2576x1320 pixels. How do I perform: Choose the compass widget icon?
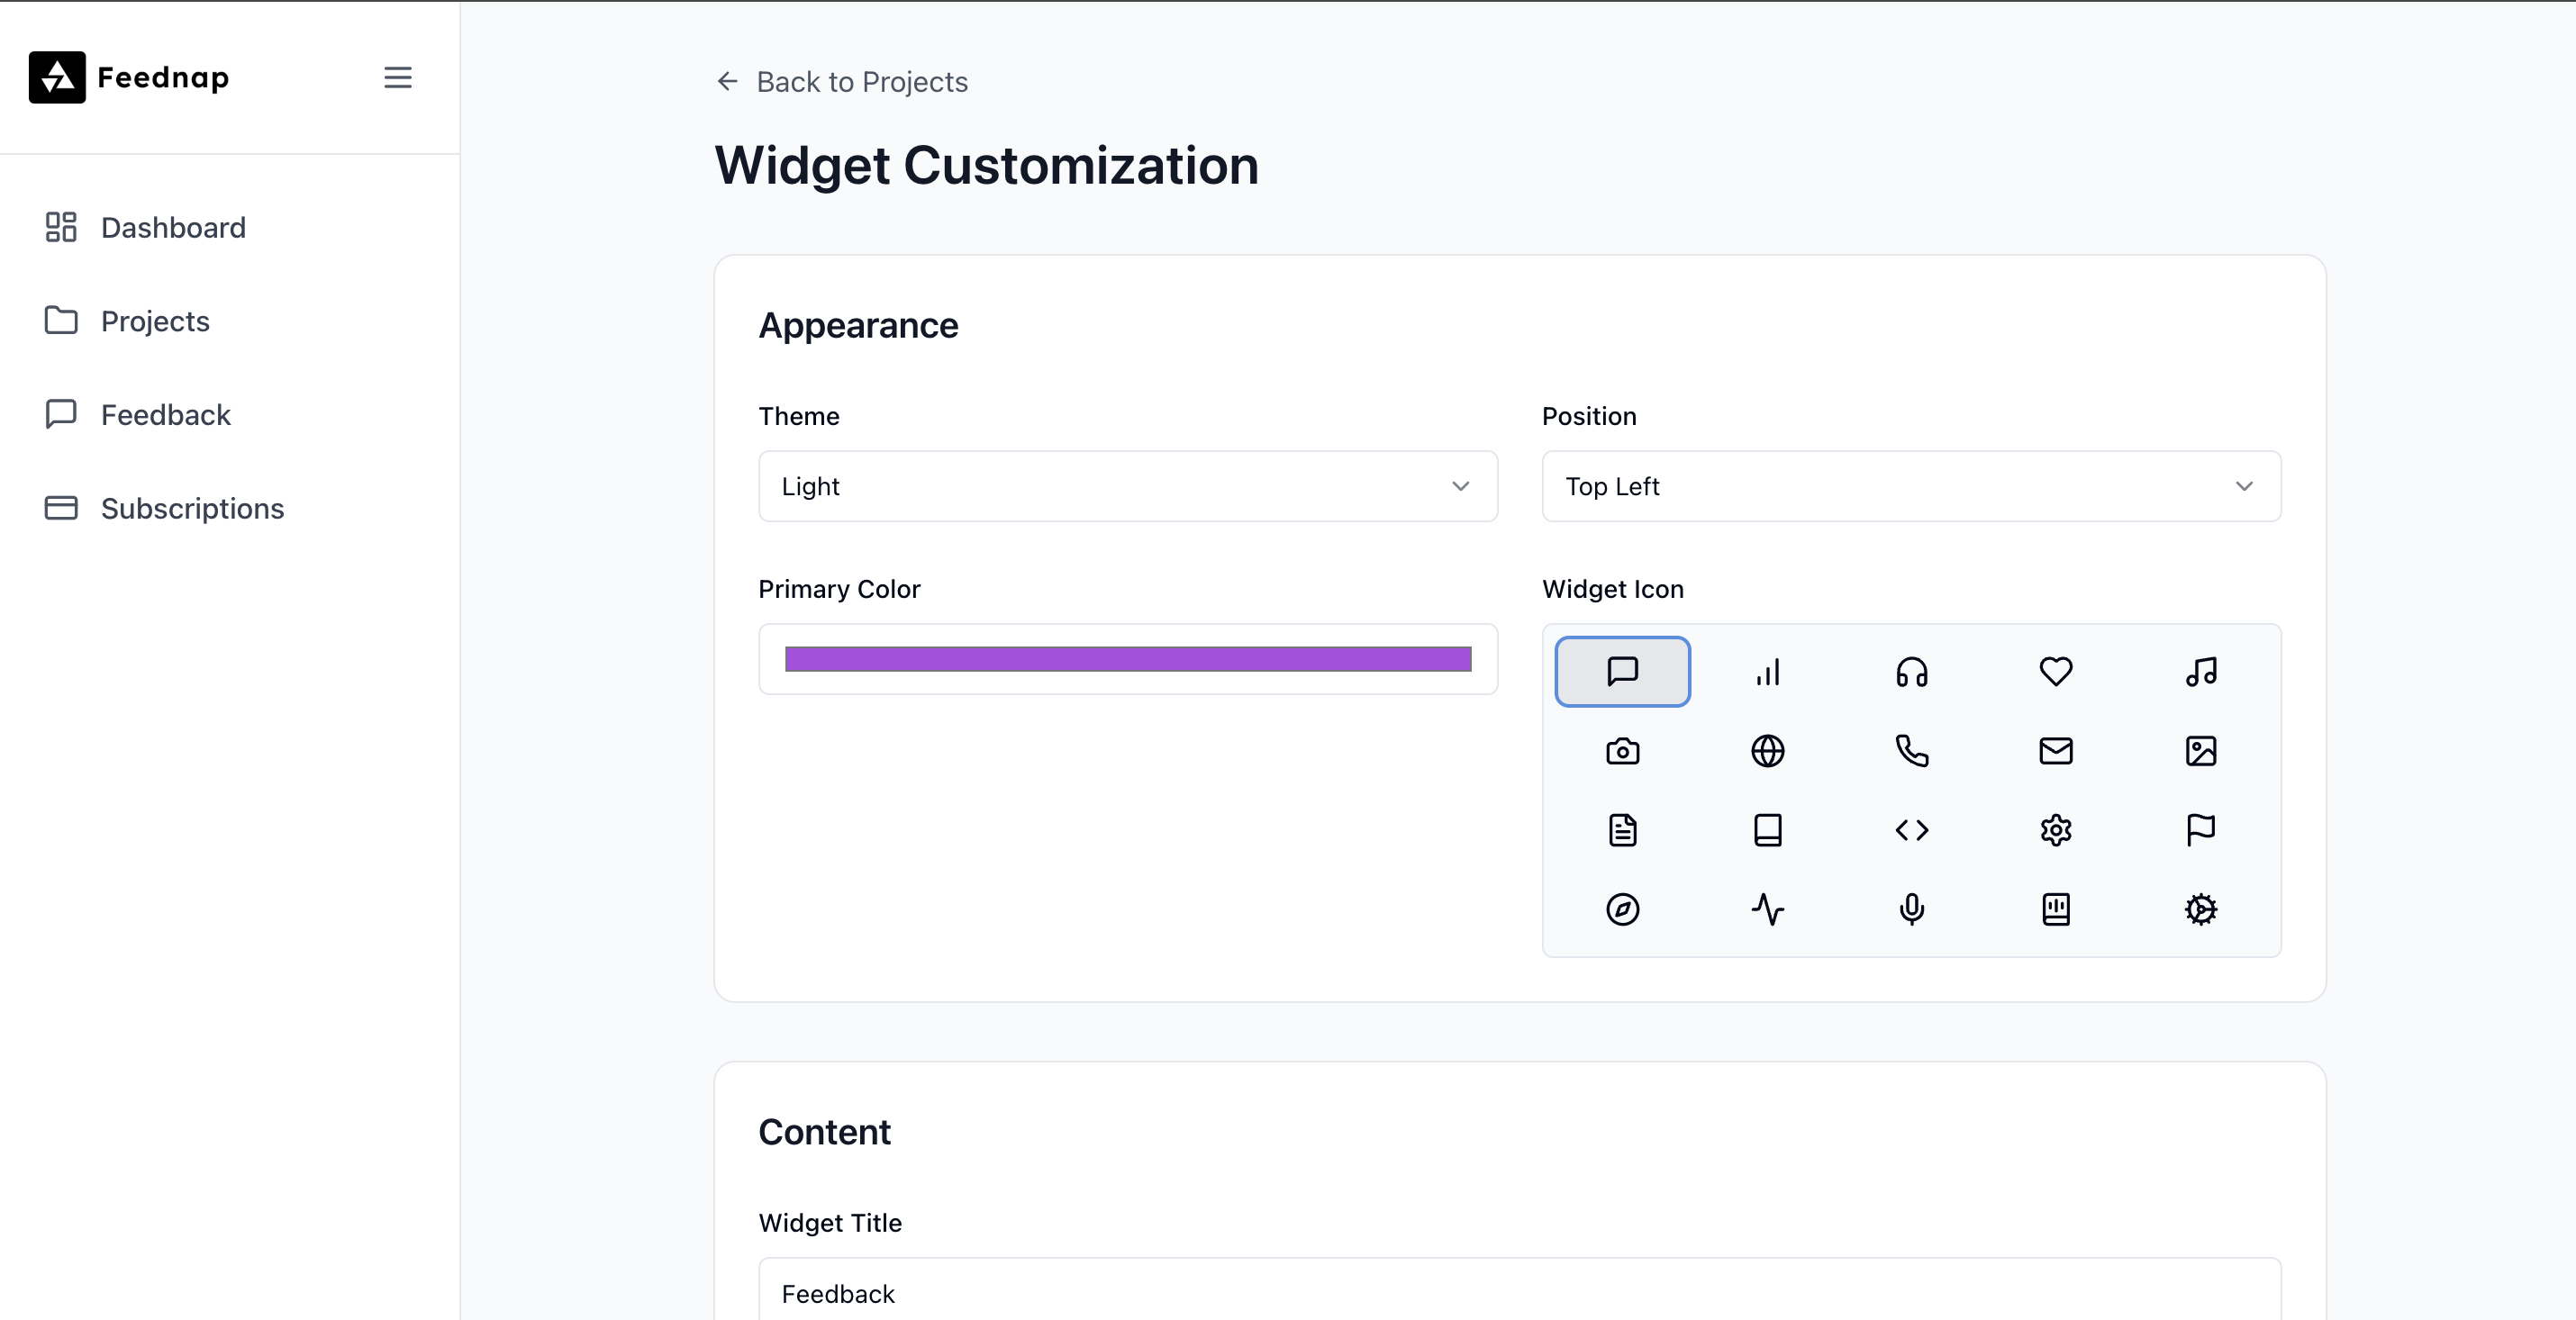1622,909
